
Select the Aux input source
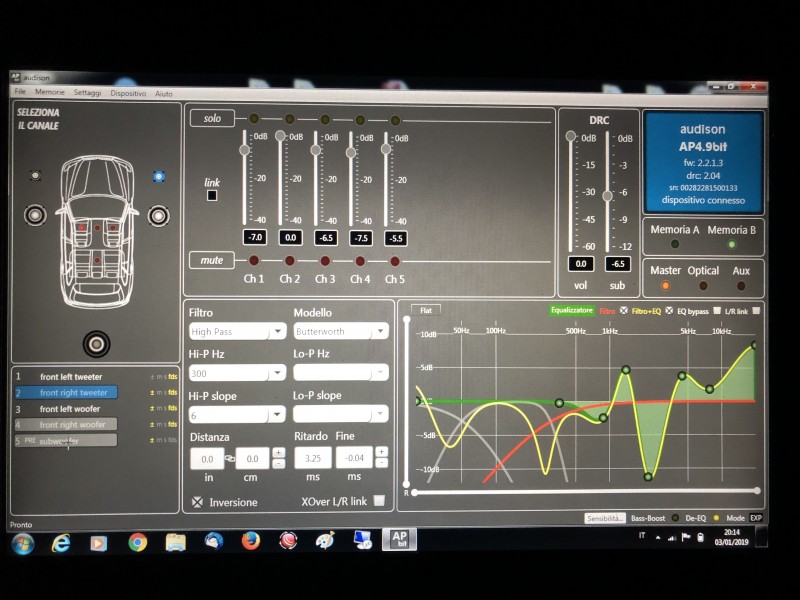pyautogui.click(x=741, y=286)
